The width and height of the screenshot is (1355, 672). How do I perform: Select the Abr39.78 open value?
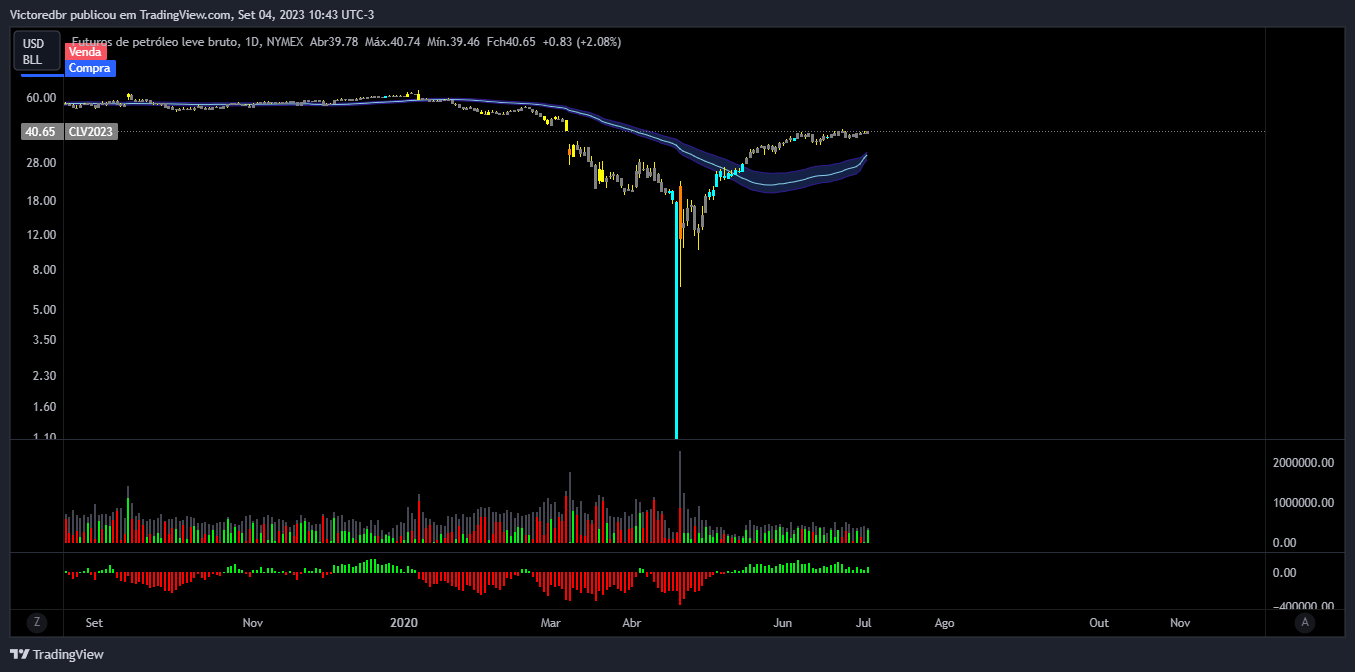tap(334, 42)
